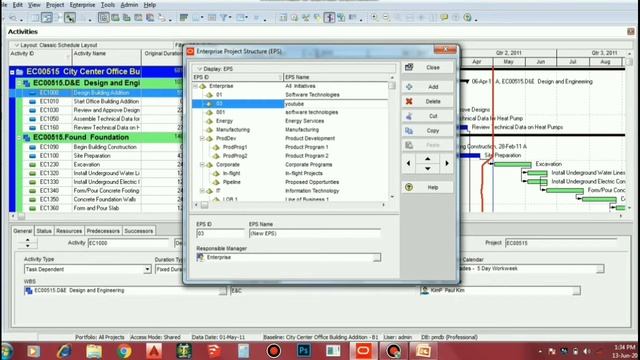Viewport: 640px width, 360px height.
Task: Switch to the General tab
Action: coord(22,231)
